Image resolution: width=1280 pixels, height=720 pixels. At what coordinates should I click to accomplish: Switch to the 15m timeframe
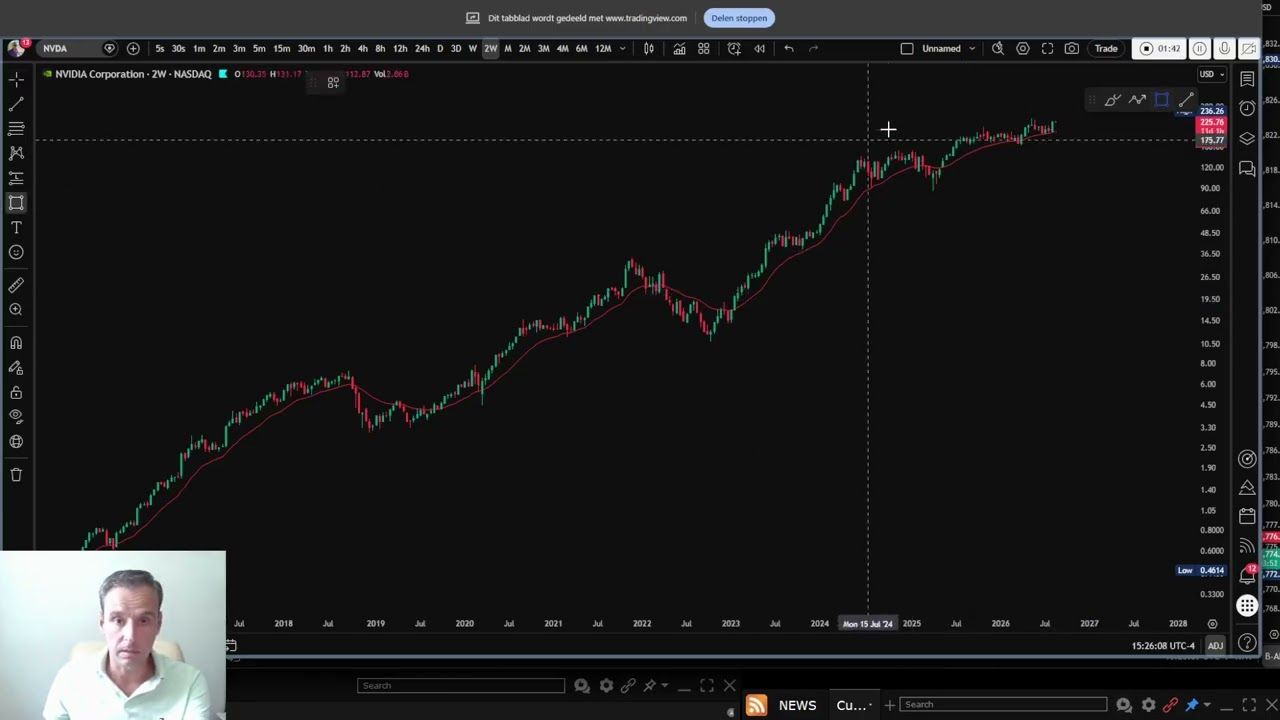pyautogui.click(x=282, y=48)
